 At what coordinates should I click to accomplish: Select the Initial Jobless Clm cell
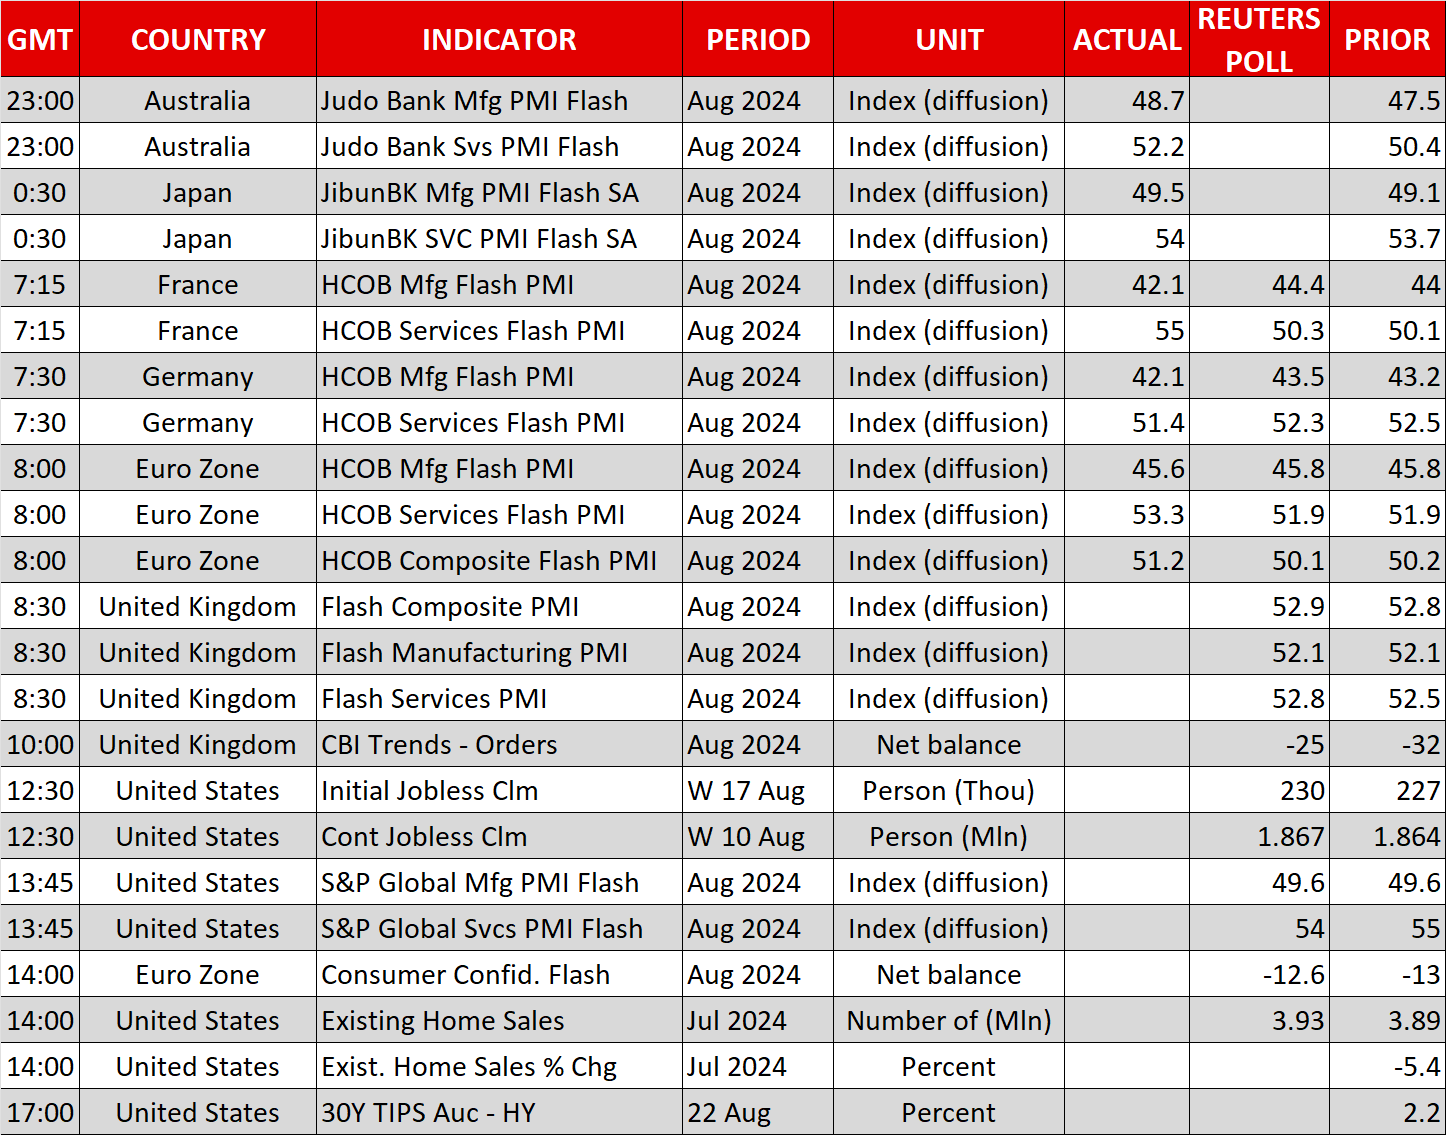[x=499, y=790]
